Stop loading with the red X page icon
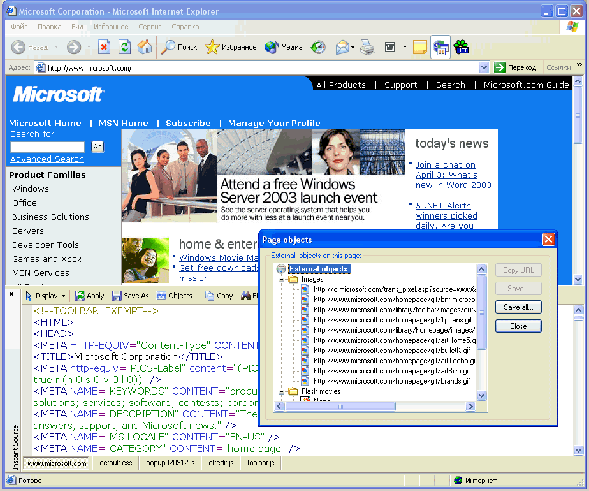 click(x=104, y=47)
